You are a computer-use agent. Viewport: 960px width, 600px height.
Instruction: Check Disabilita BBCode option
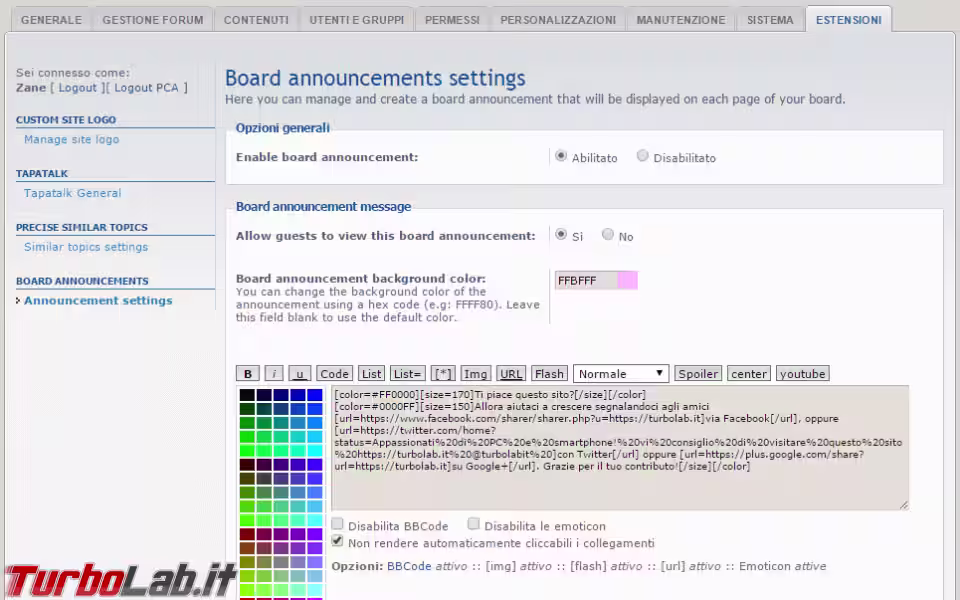pos(337,523)
